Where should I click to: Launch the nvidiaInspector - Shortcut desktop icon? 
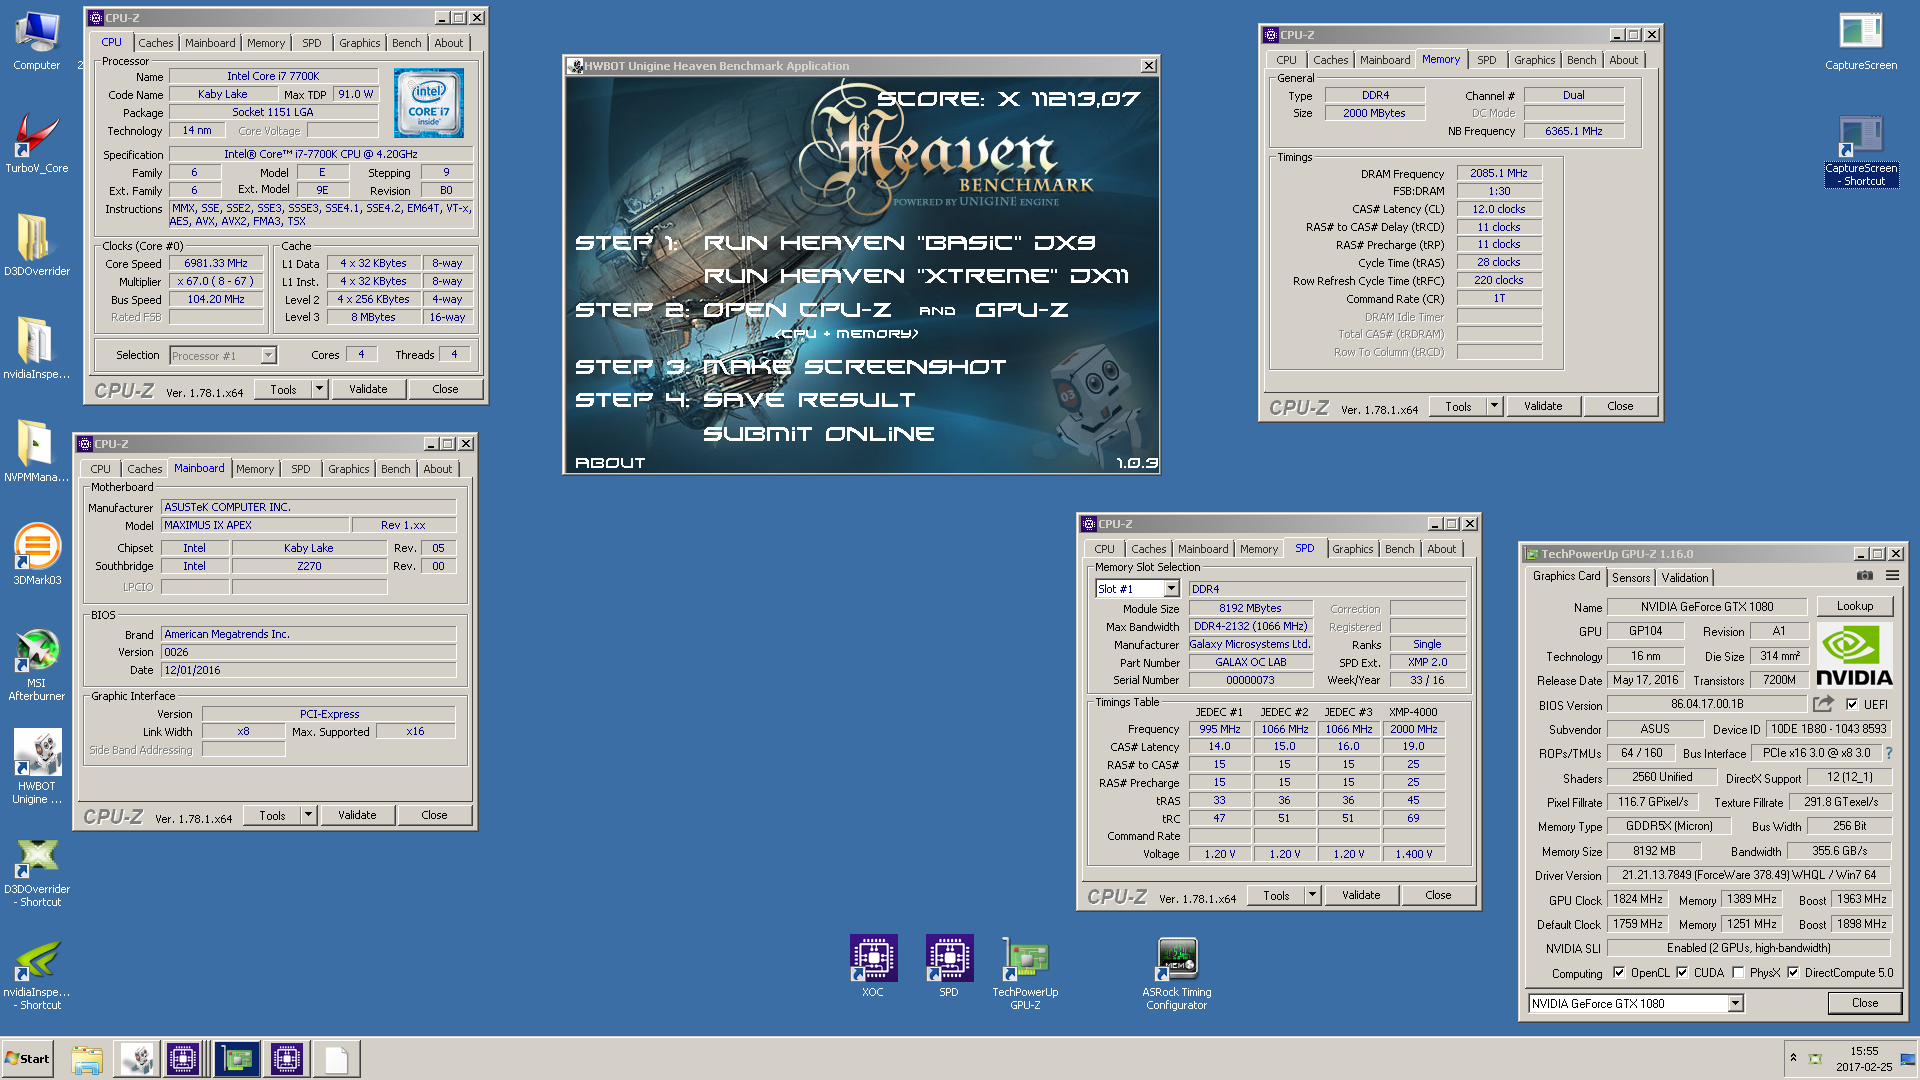click(37, 975)
